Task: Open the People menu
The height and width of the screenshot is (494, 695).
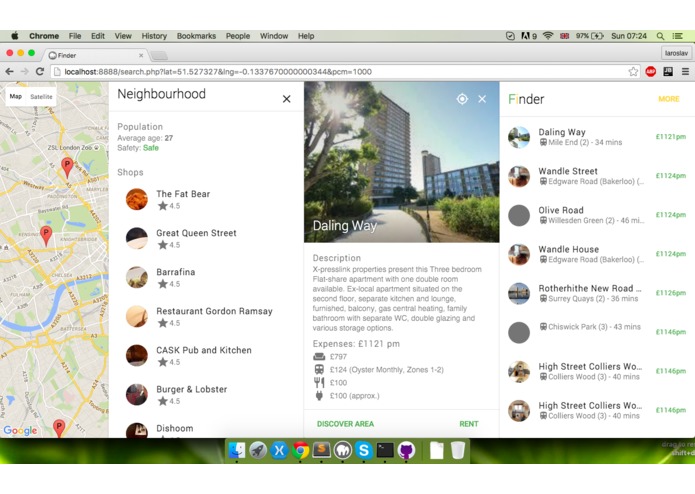Action: (x=238, y=36)
